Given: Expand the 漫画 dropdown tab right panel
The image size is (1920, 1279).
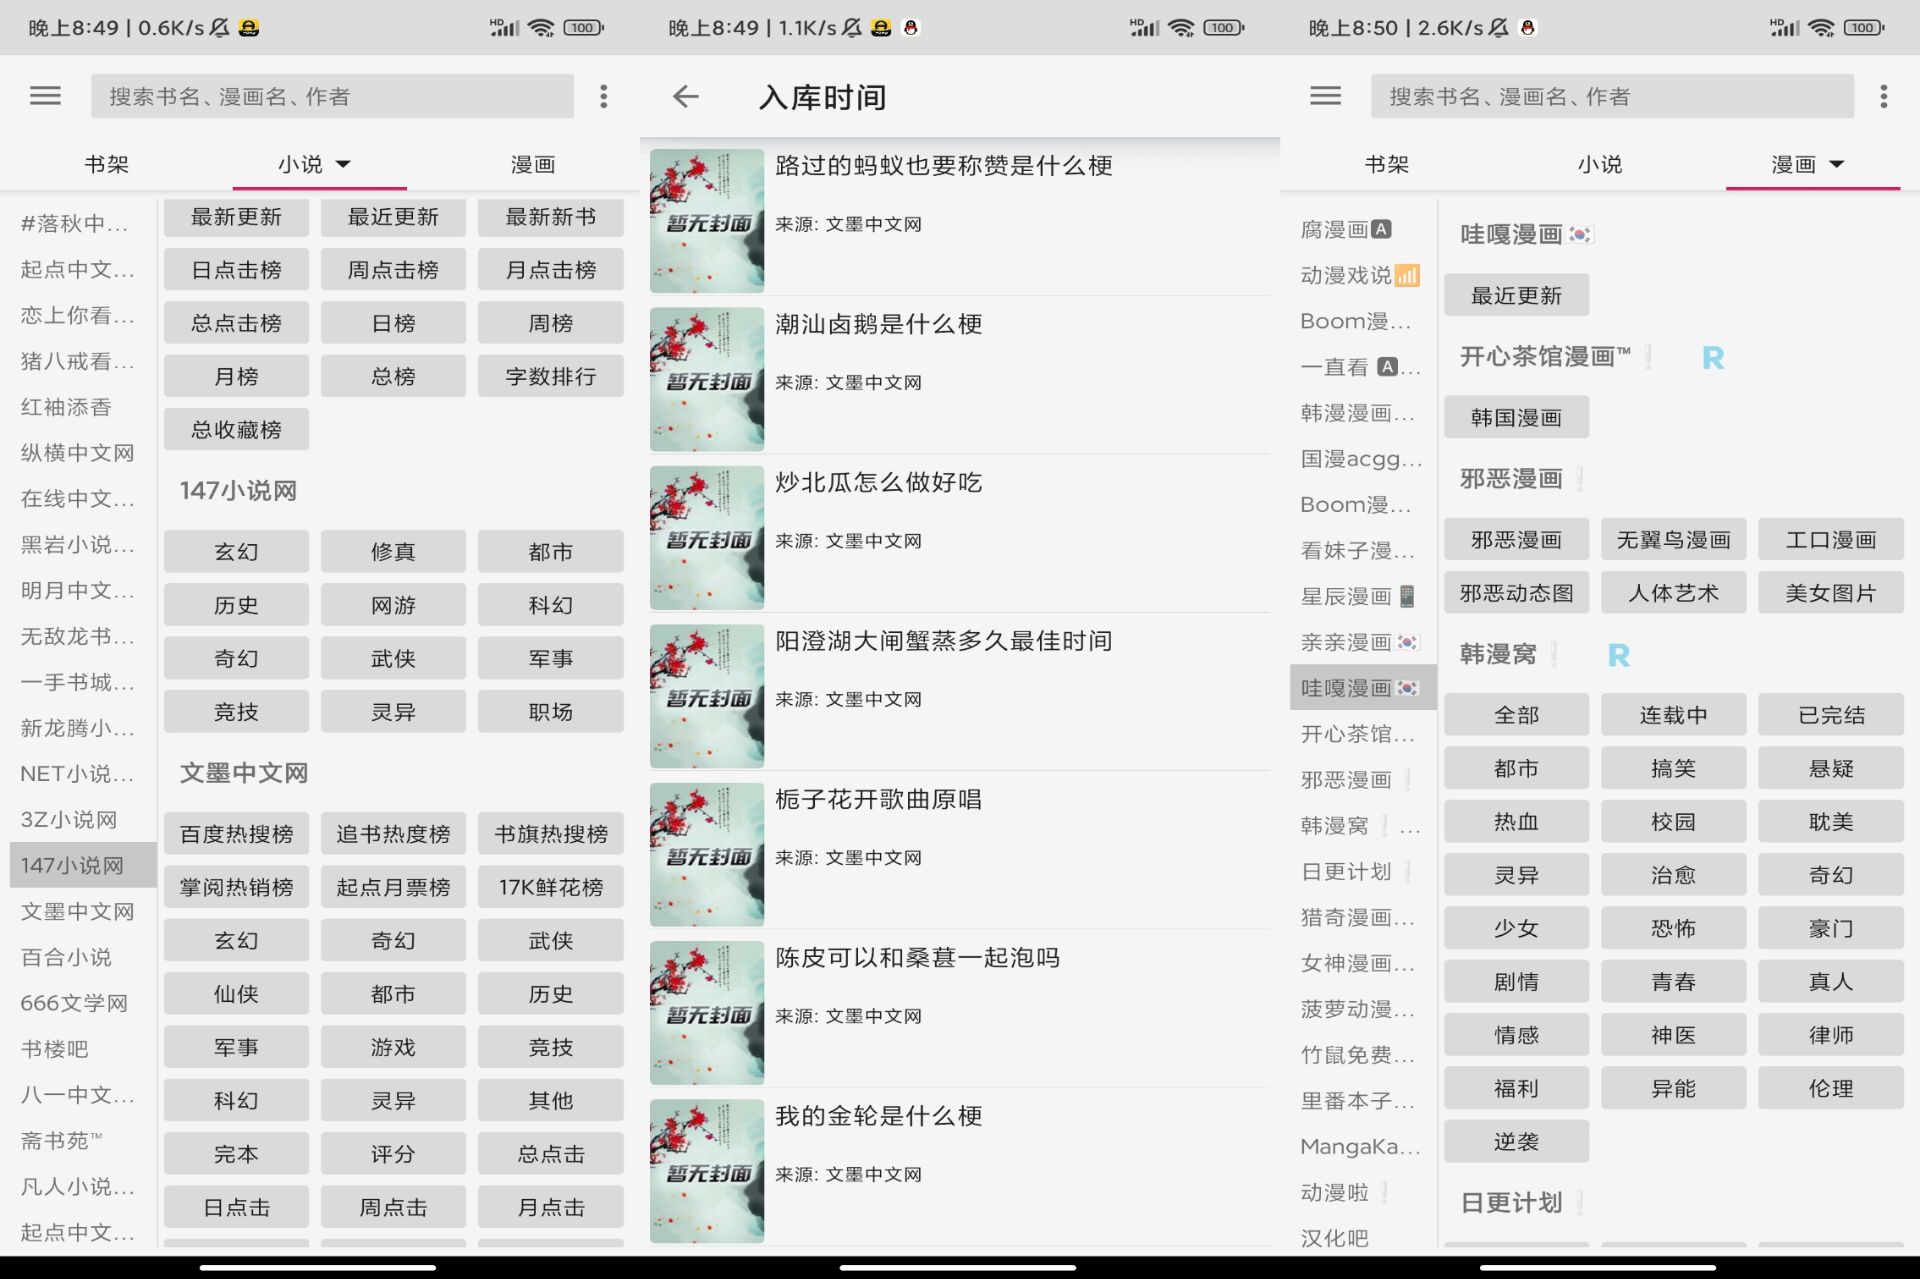Looking at the screenshot, I should pos(1802,163).
